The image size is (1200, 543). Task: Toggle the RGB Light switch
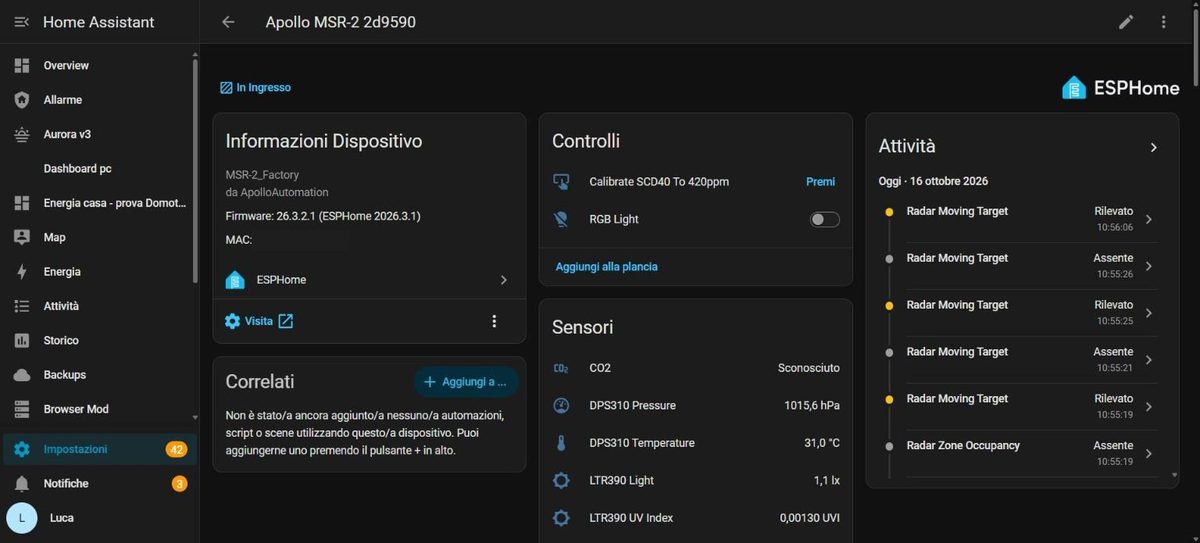(x=824, y=219)
